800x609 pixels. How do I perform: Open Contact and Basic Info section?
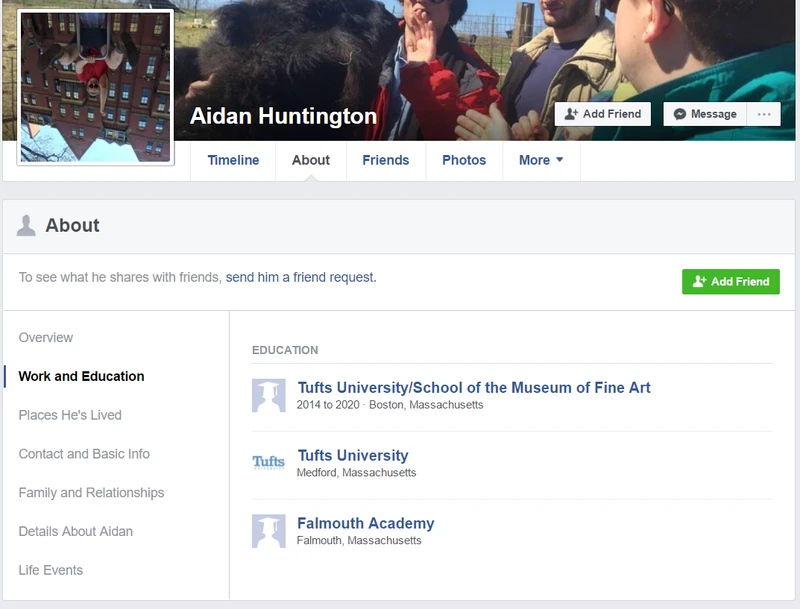point(84,454)
